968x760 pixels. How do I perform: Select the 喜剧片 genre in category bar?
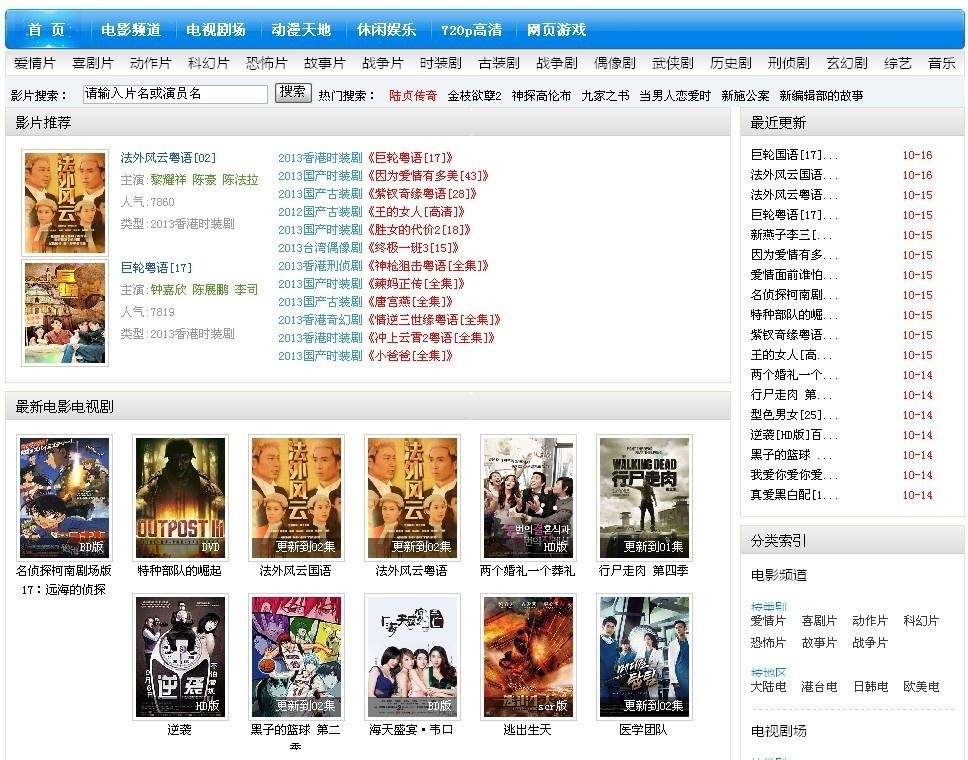[92, 63]
